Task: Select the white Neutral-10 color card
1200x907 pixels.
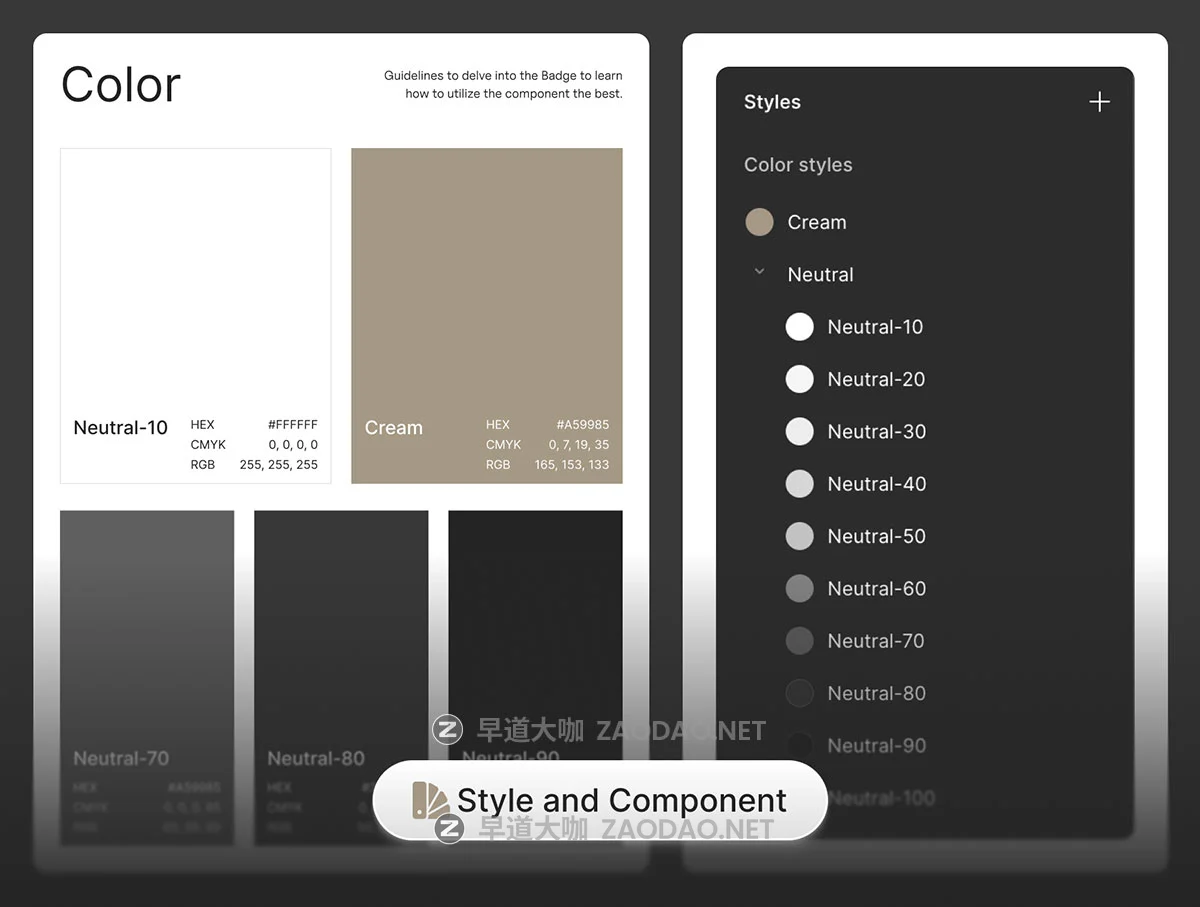Action: point(195,290)
